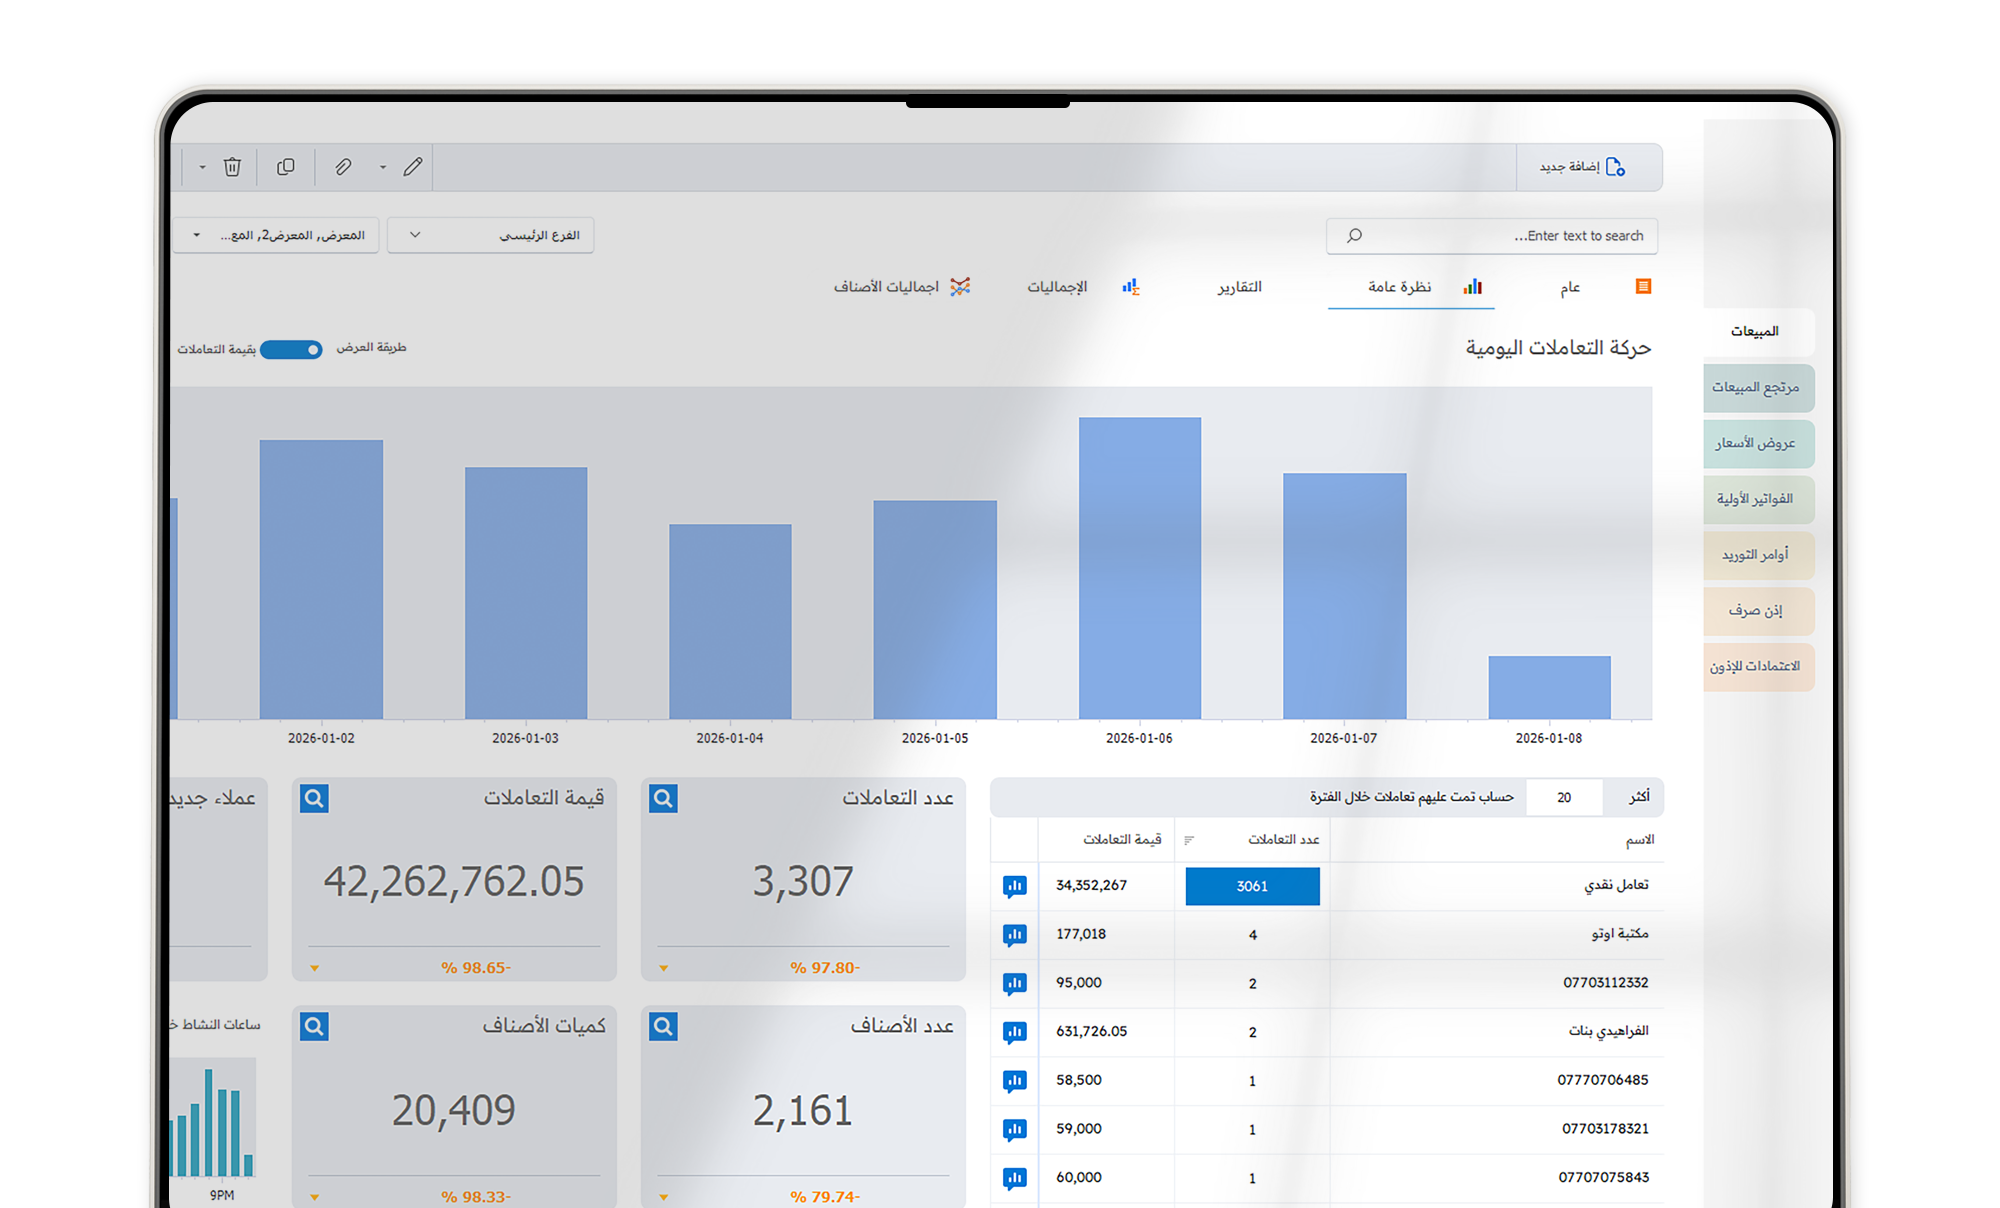
Task: Toggle the بقيمة التعاملات display switch
Action: [x=291, y=350]
